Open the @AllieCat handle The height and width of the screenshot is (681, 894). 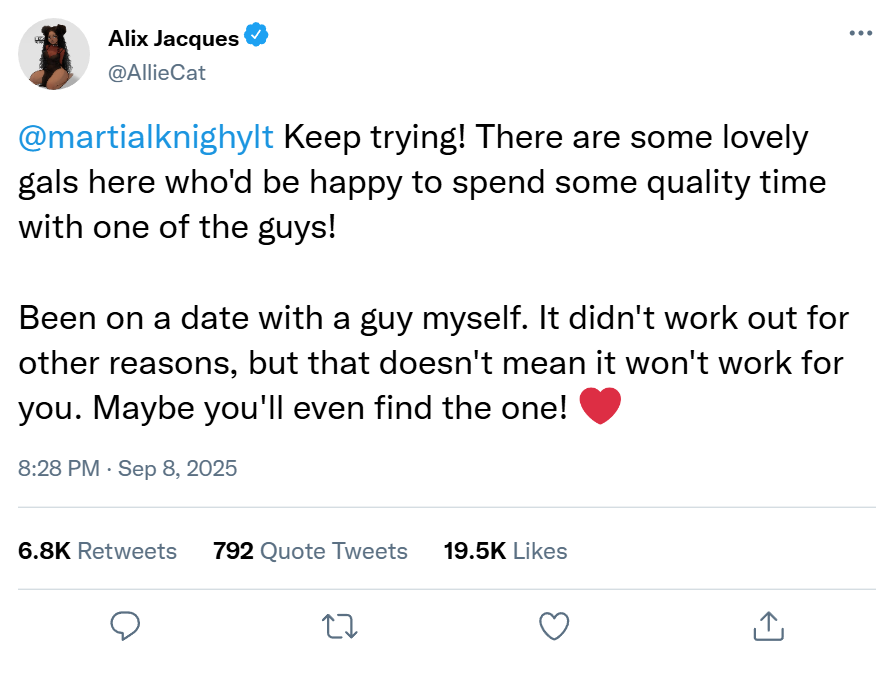tap(157, 72)
